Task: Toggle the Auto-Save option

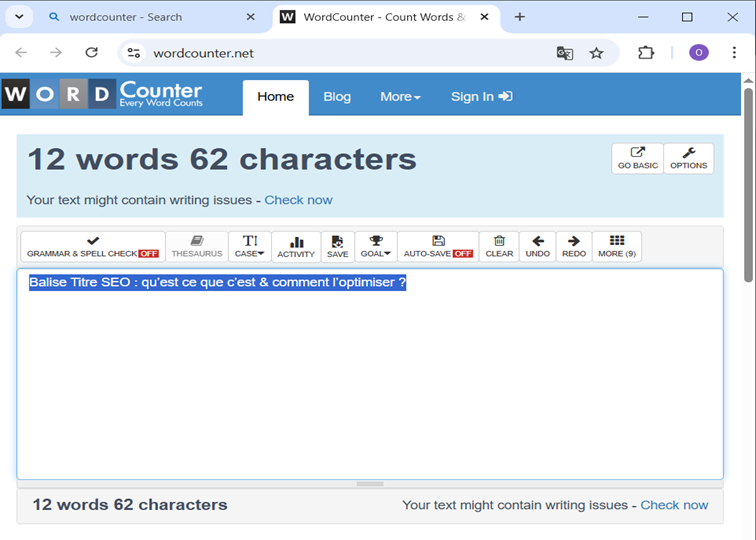Action: click(x=438, y=247)
